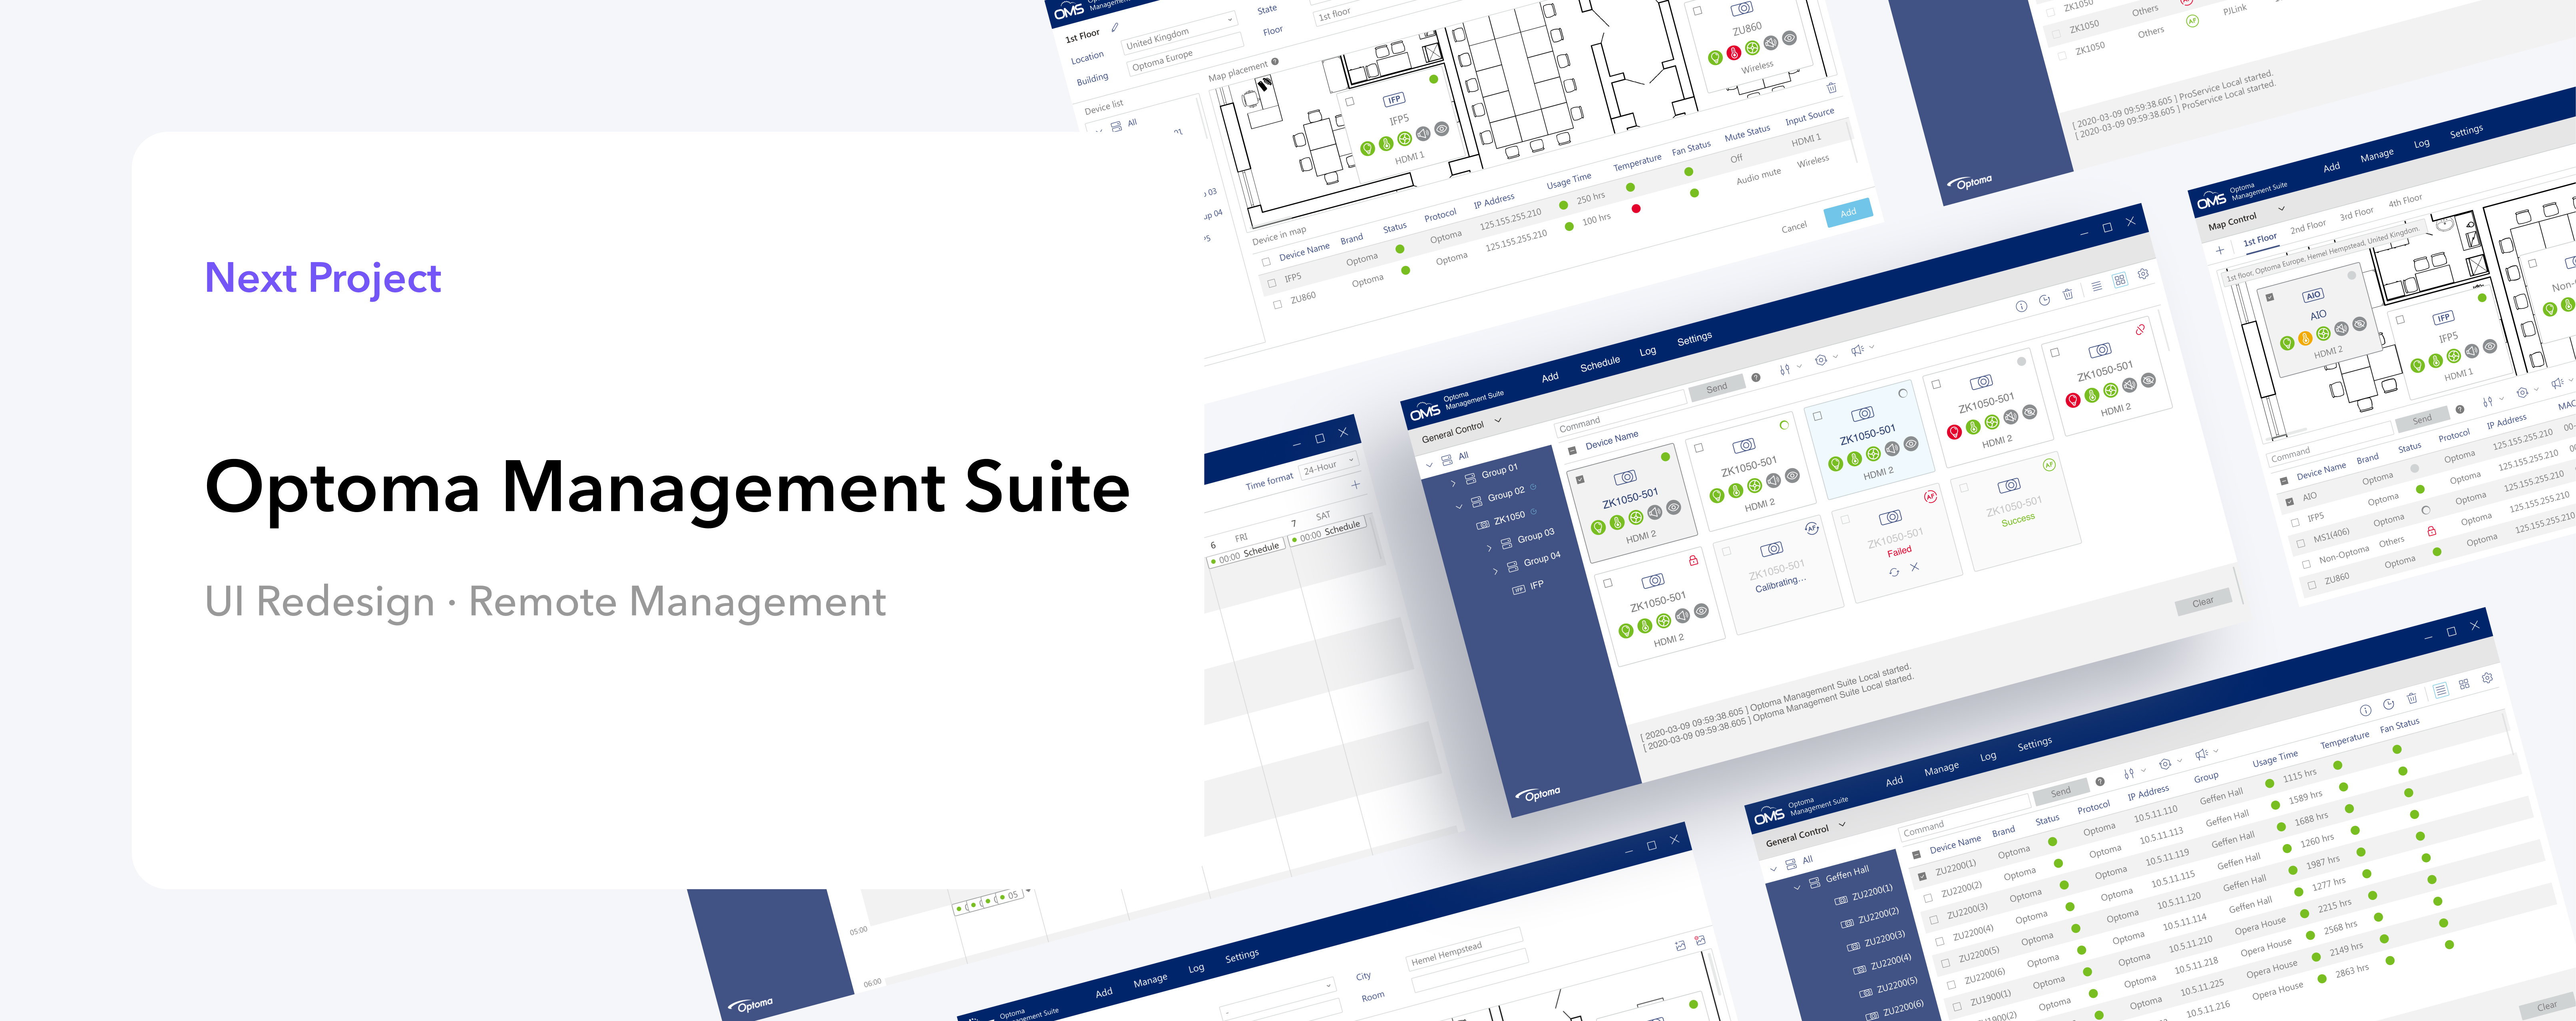Viewport: 2576px width, 1021px height.
Task: Check ZU860 row checkbox in Map Control table
Action: (x=2311, y=586)
